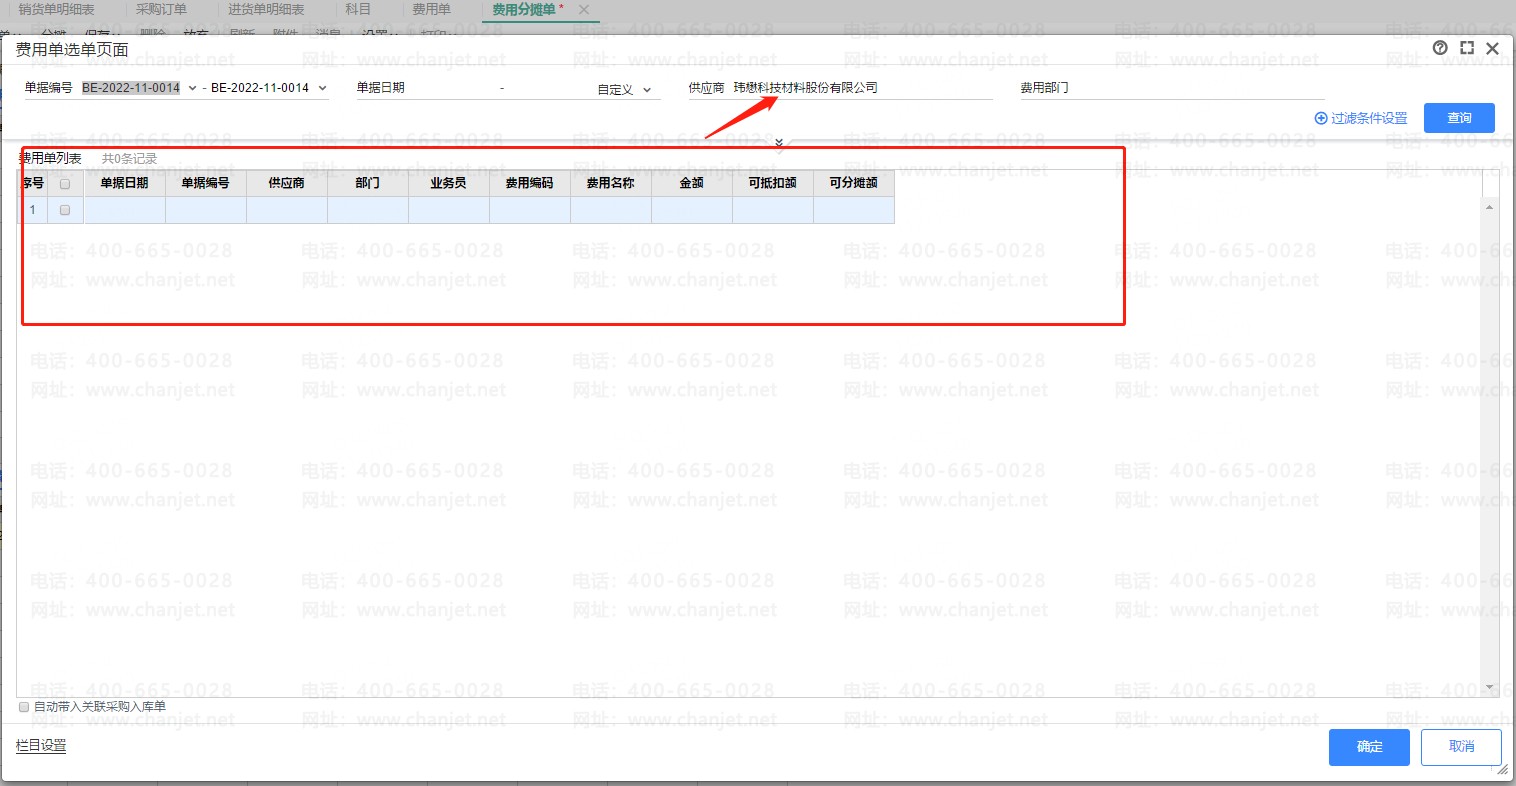Maximize the 费用单选单页面 dialog
1516x786 pixels.
(x=1467, y=48)
